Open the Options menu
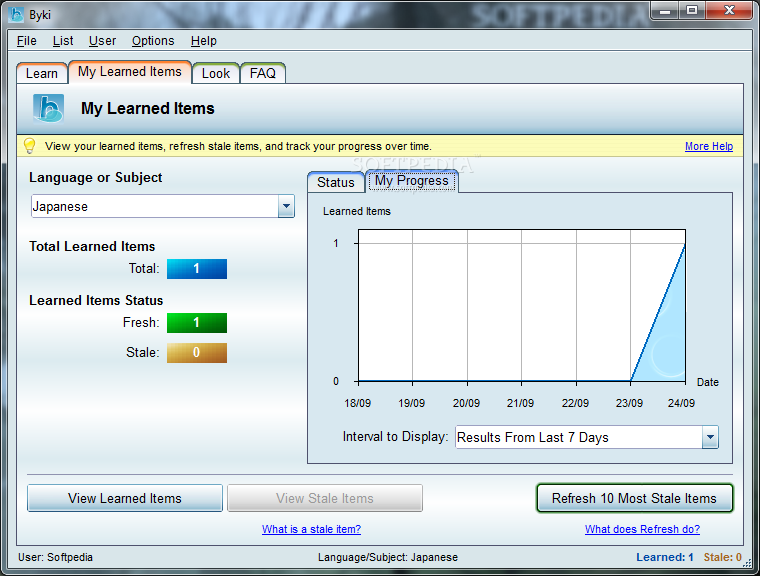The width and height of the screenshot is (760, 576). pyautogui.click(x=153, y=41)
